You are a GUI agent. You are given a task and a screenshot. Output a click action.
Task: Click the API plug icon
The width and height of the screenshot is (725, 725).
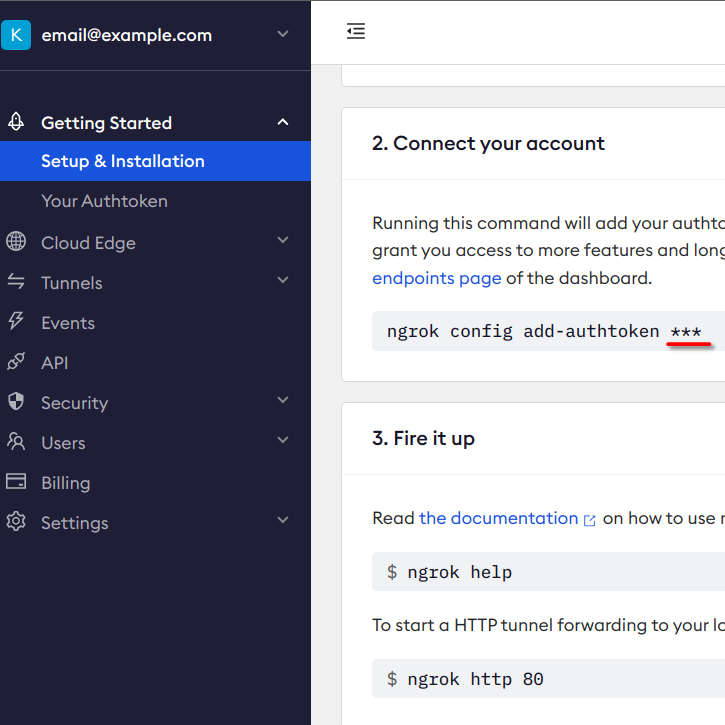(x=16, y=362)
